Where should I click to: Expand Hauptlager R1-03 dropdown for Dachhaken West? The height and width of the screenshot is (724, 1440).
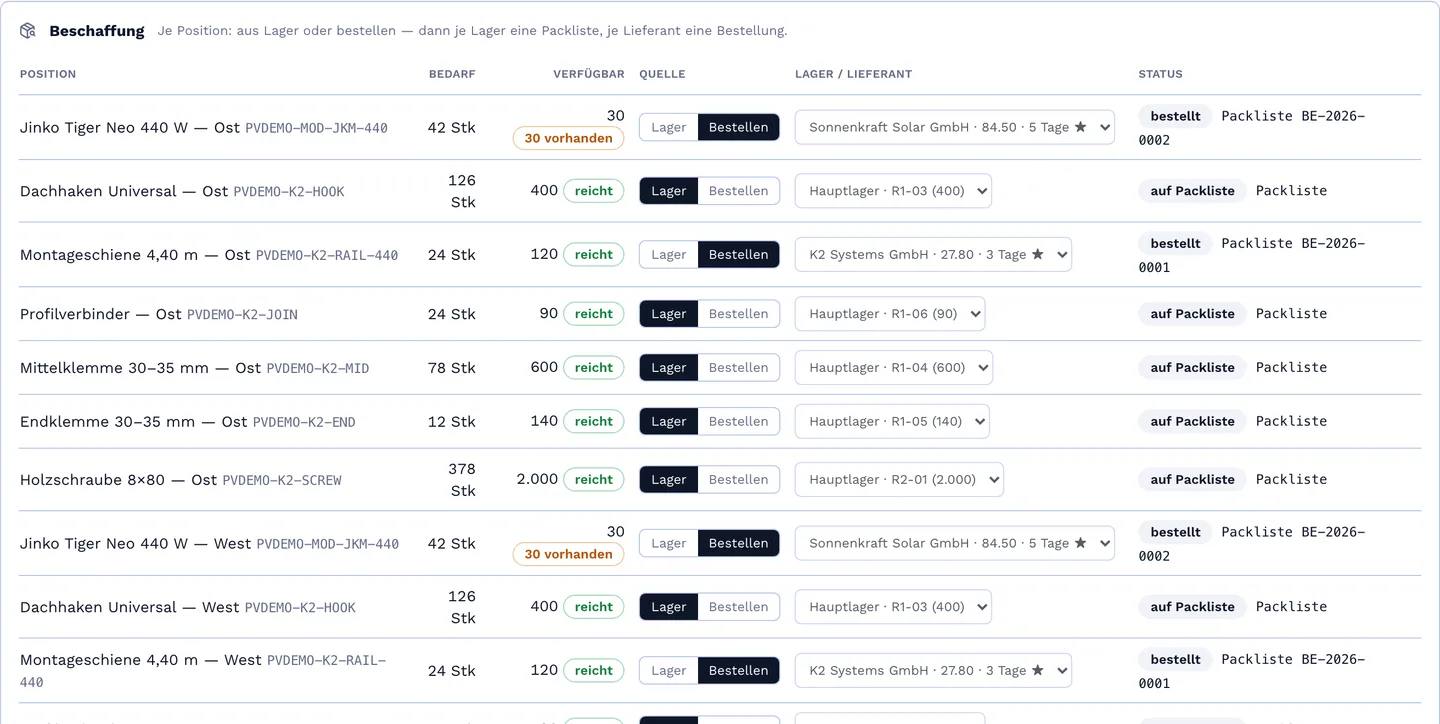point(893,607)
